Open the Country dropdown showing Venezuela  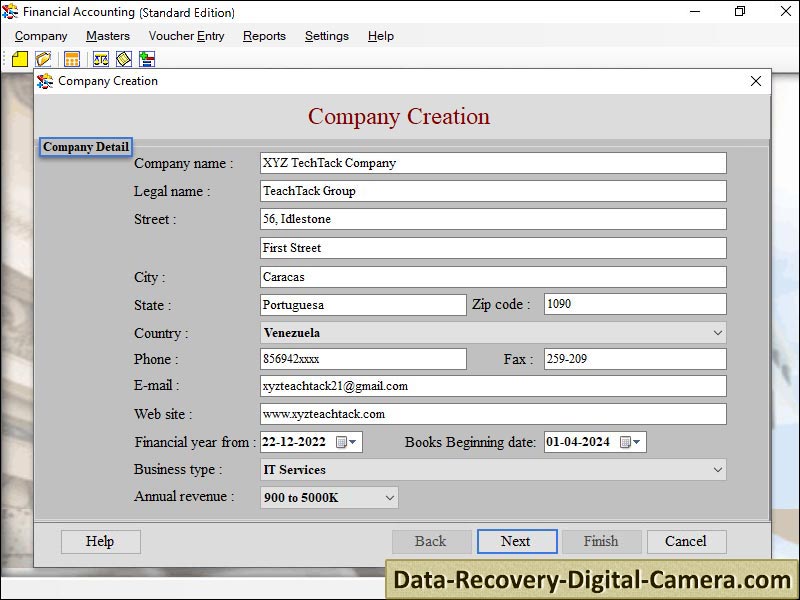pyautogui.click(x=716, y=332)
